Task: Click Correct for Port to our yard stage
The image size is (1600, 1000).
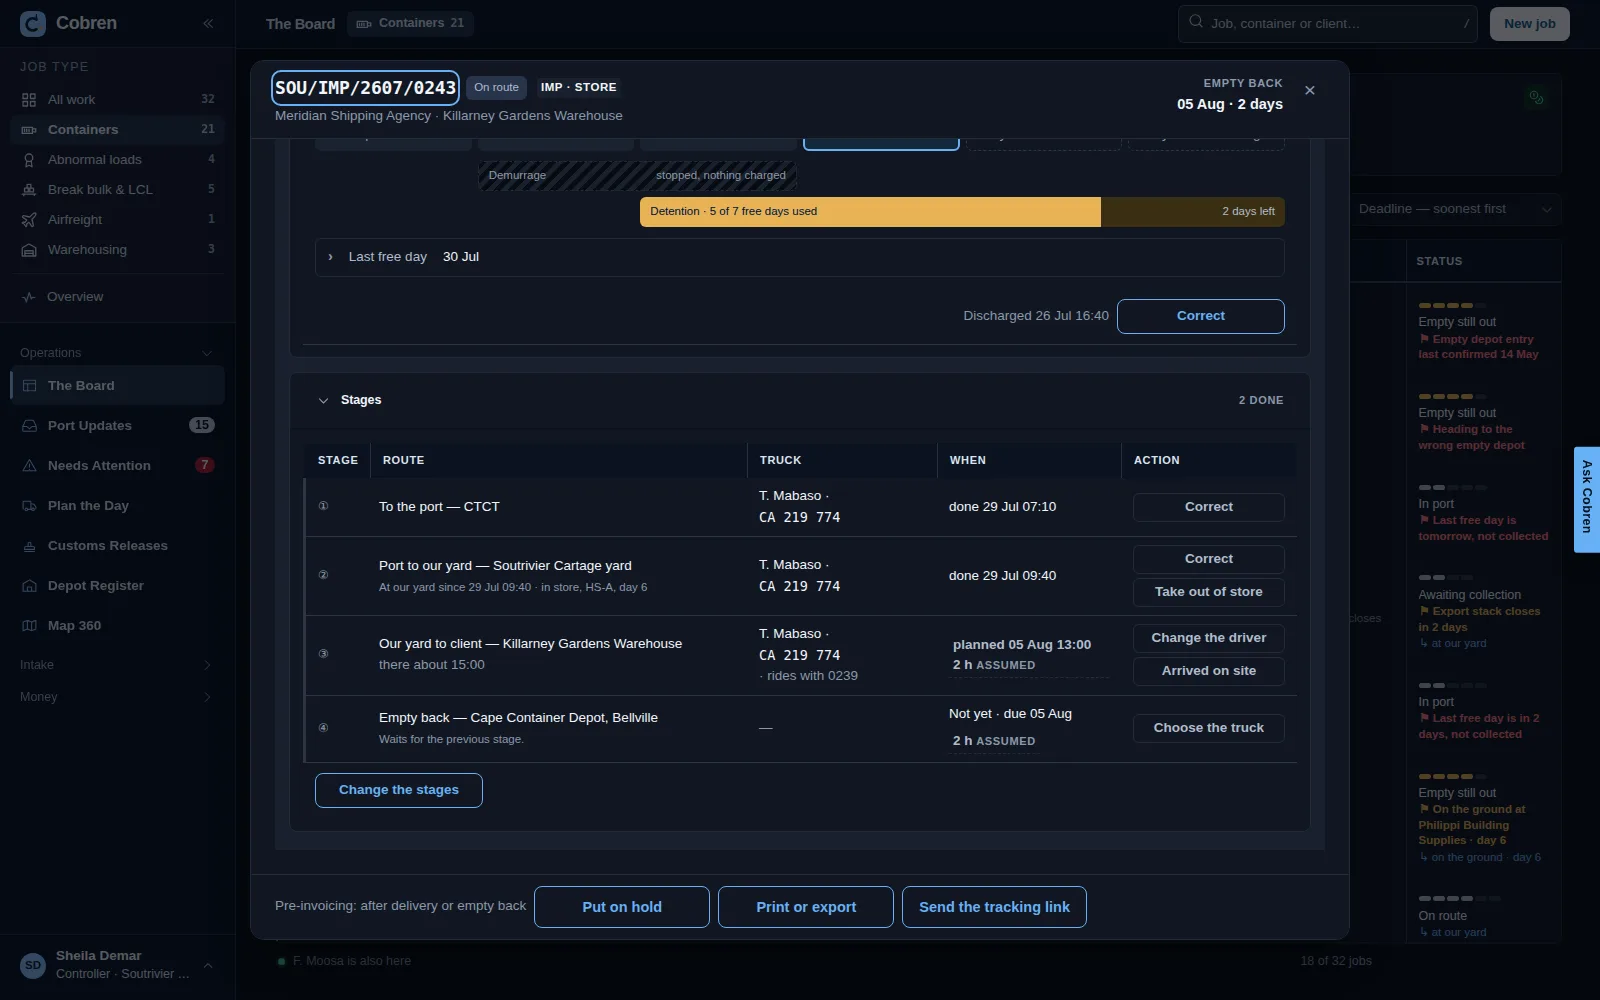Action: [1208, 559]
